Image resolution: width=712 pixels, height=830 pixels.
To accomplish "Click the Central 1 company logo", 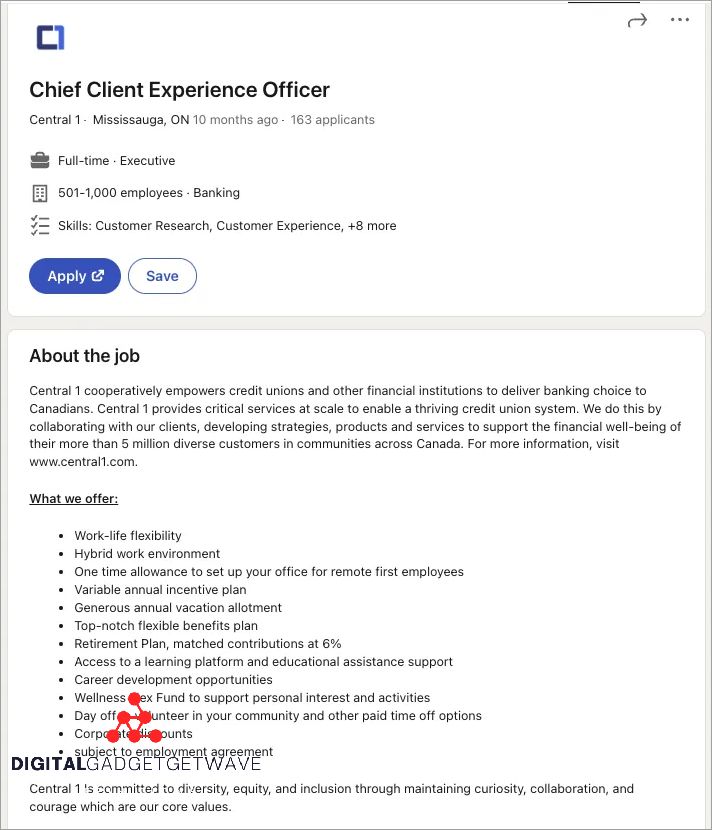I will pyautogui.click(x=50, y=38).
